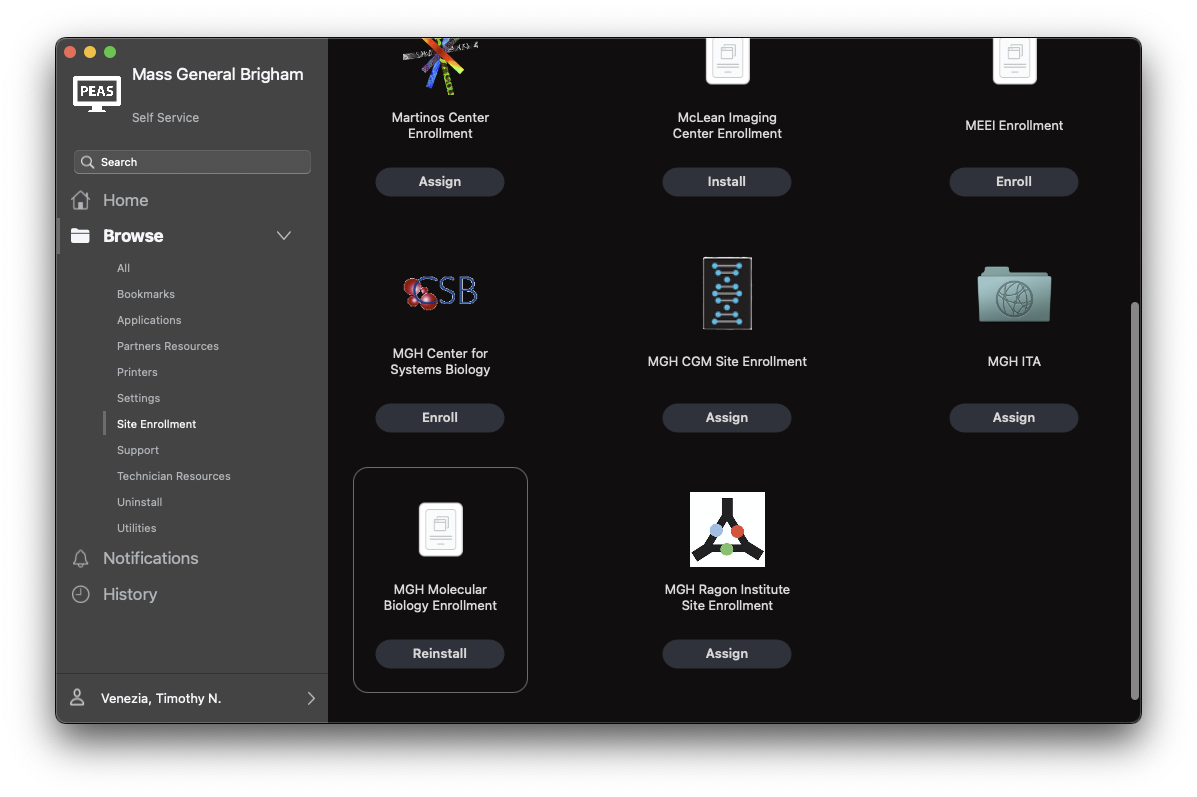The height and width of the screenshot is (797, 1197).
Task: Install McLean Imaging Center Enrollment
Action: tap(727, 182)
